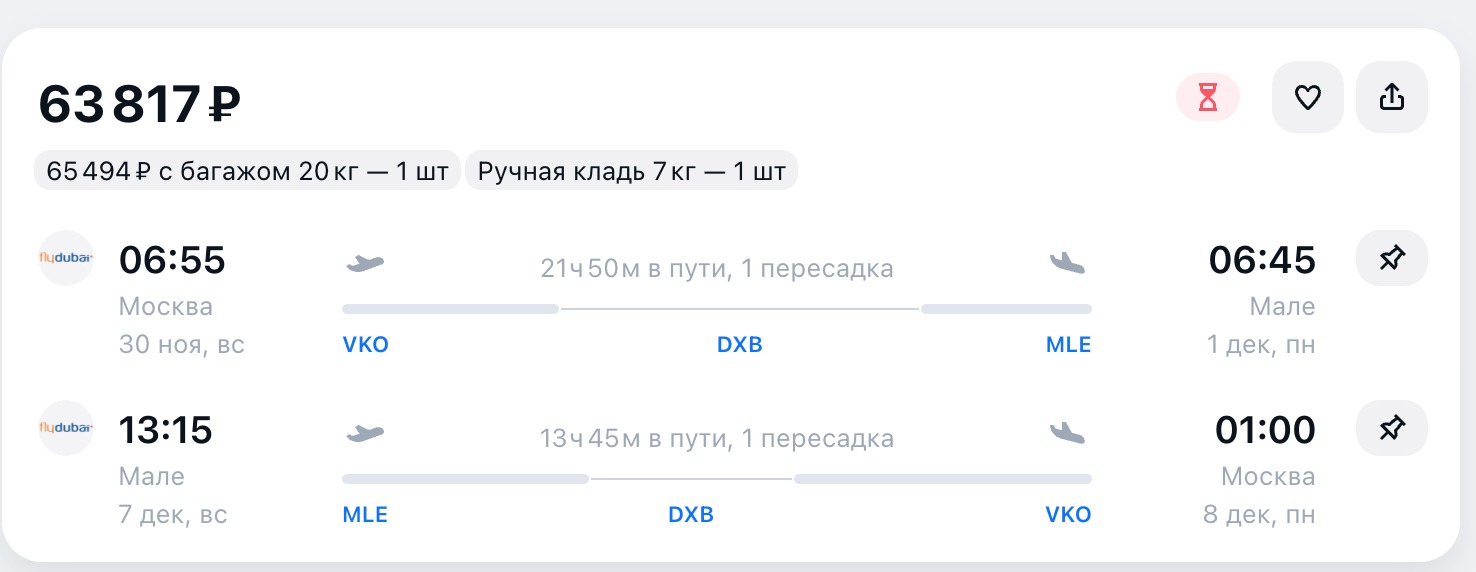Click the red hourglass badge
The image size is (1476, 572).
coord(1208,98)
